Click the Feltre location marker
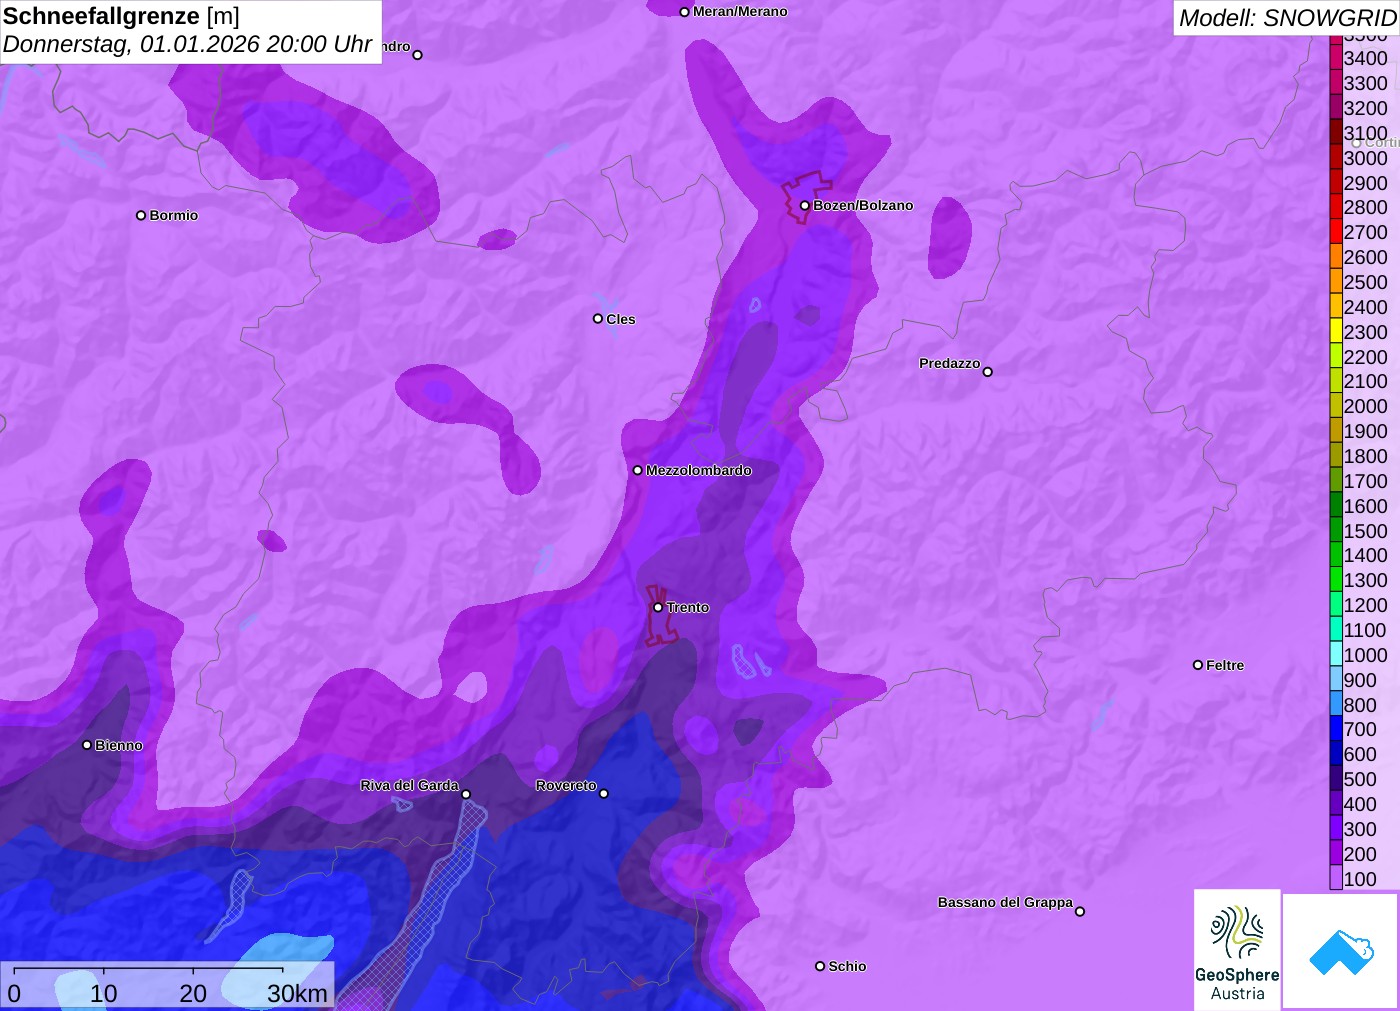Viewport: 1400px width, 1011px height. tap(1198, 665)
